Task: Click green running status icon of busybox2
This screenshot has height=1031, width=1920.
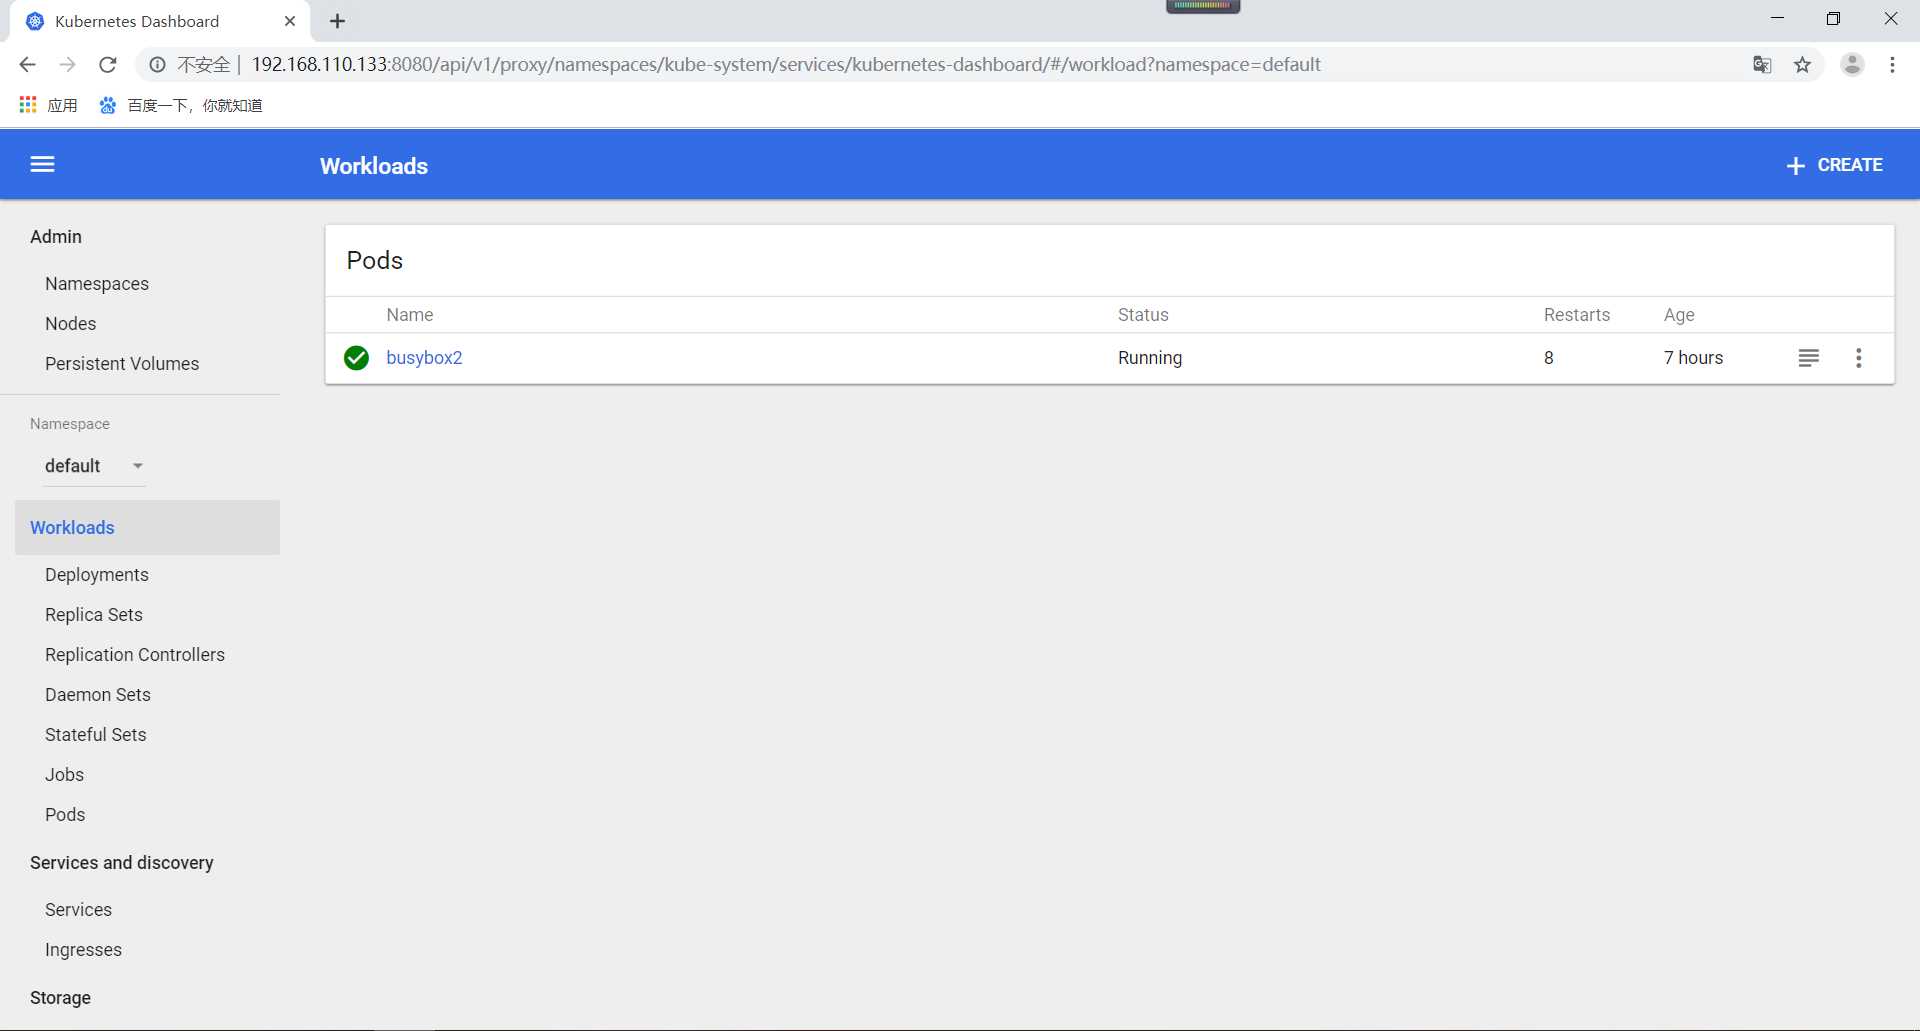Action: [356, 358]
